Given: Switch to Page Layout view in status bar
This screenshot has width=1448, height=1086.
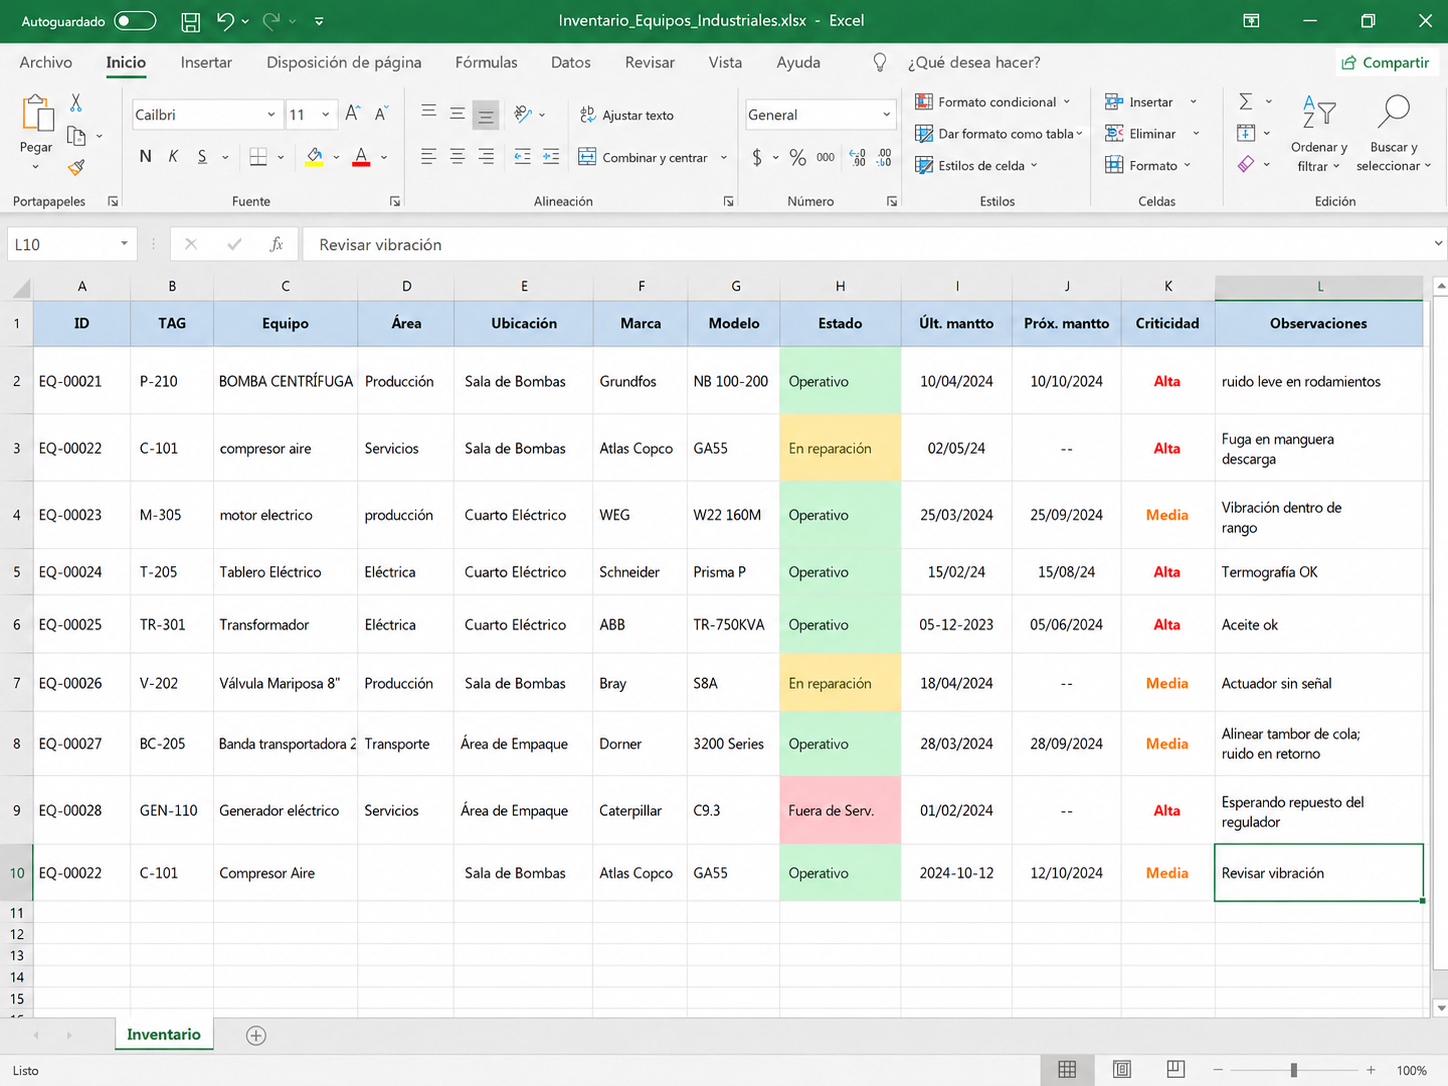Looking at the screenshot, I should [1122, 1070].
